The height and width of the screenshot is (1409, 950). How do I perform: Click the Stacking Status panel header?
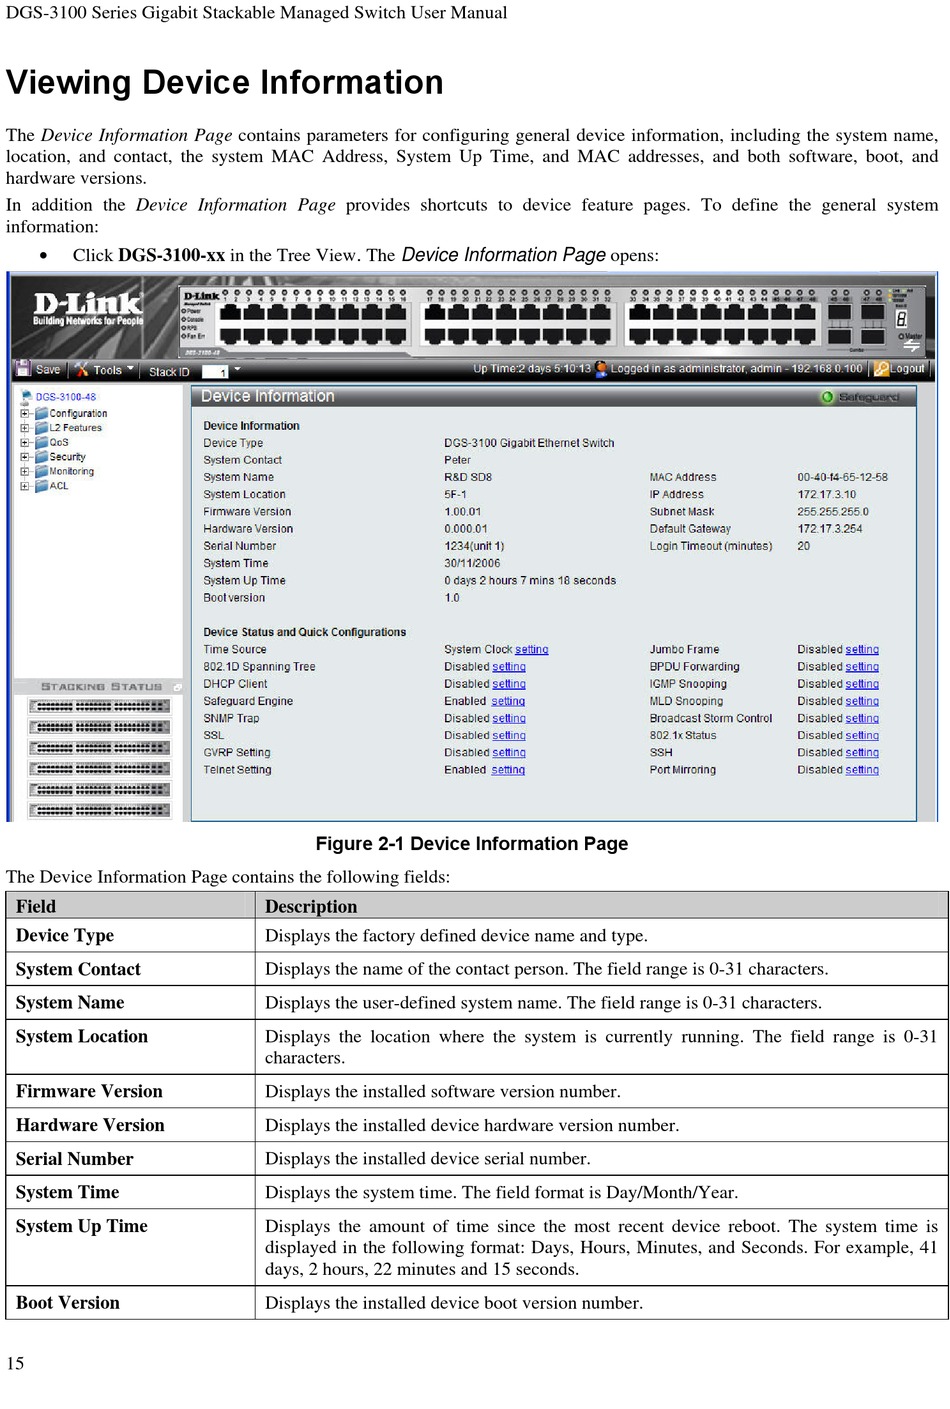[98, 687]
